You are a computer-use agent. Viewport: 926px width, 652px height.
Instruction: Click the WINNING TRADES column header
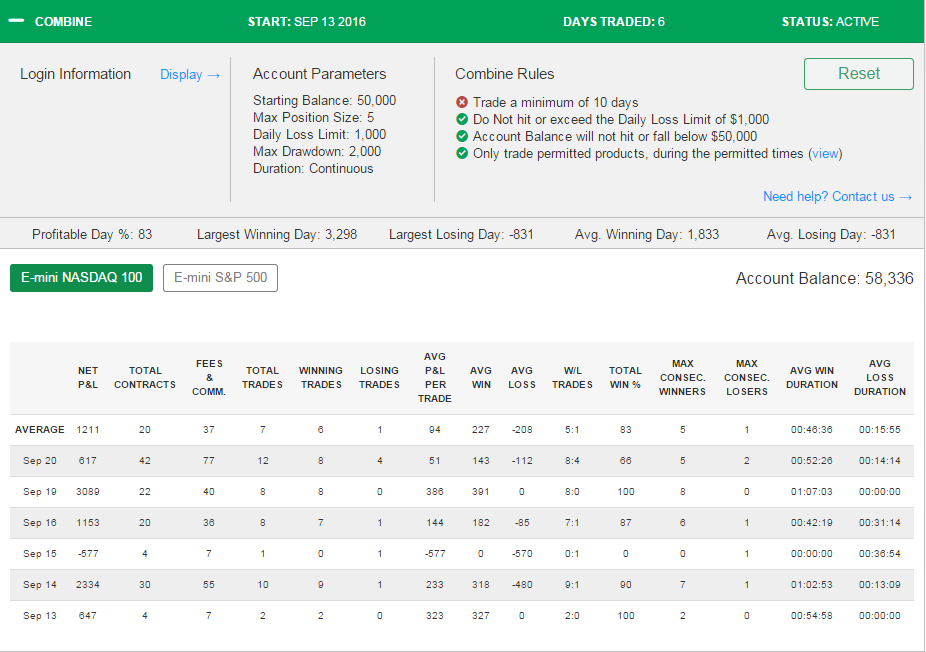point(321,377)
